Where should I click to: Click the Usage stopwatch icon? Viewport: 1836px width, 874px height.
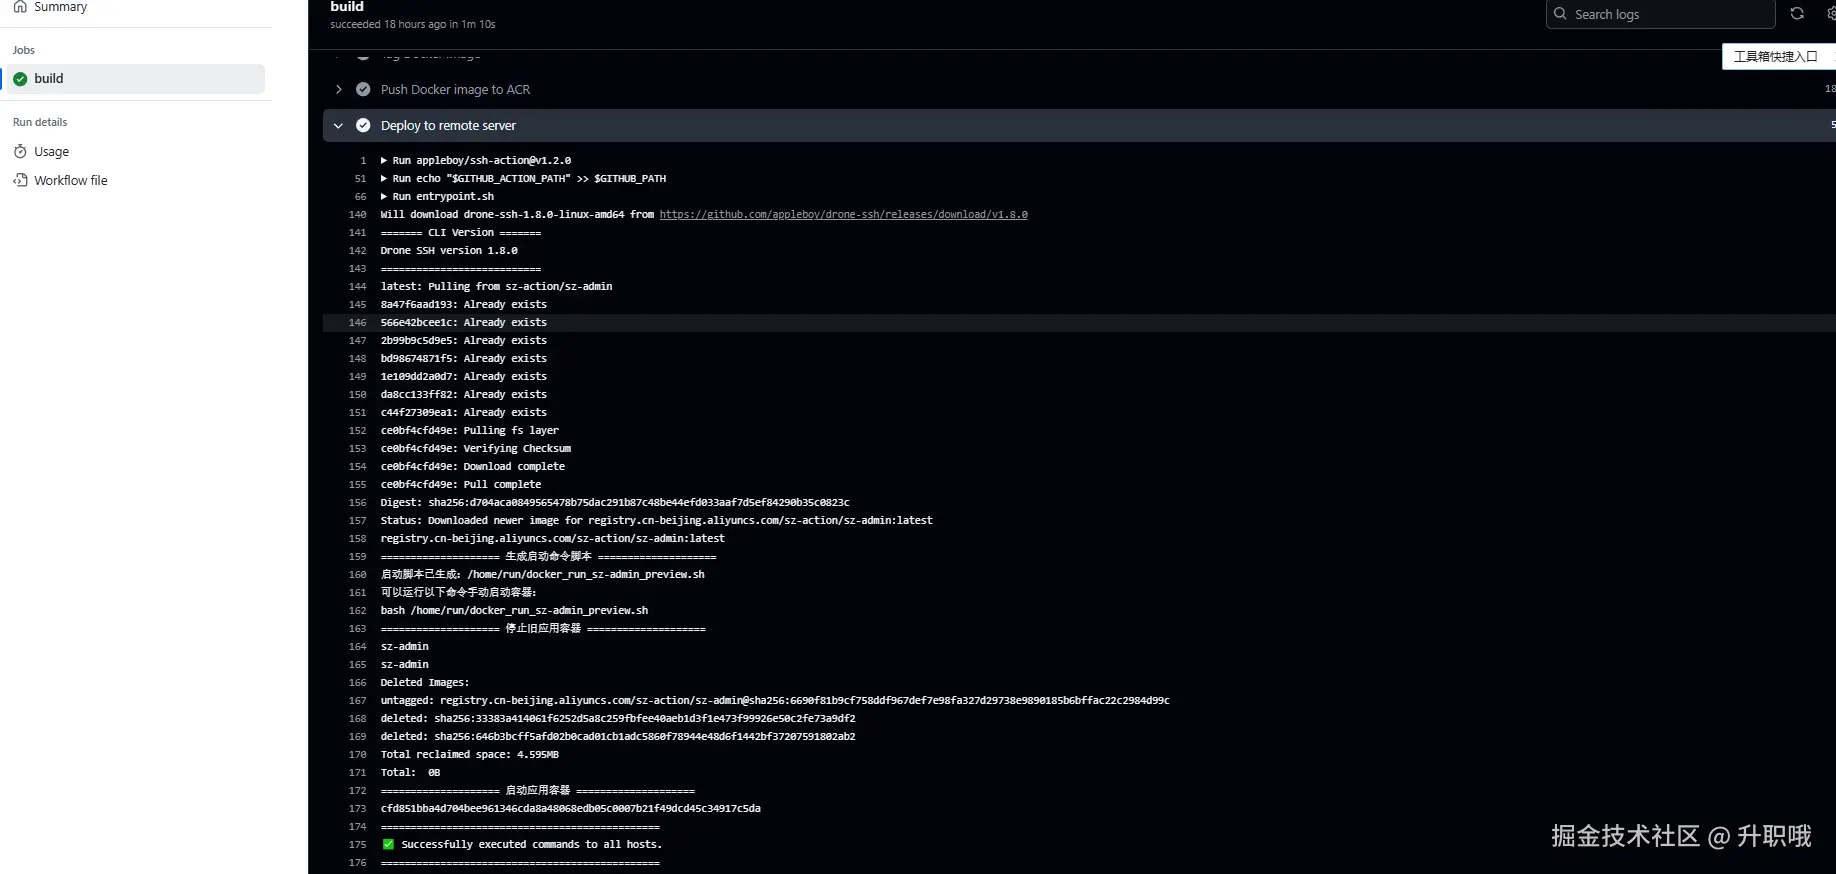[x=20, y=152]
